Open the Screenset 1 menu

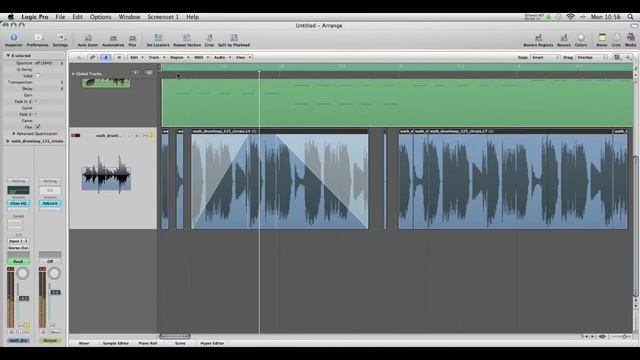[163, 17]
